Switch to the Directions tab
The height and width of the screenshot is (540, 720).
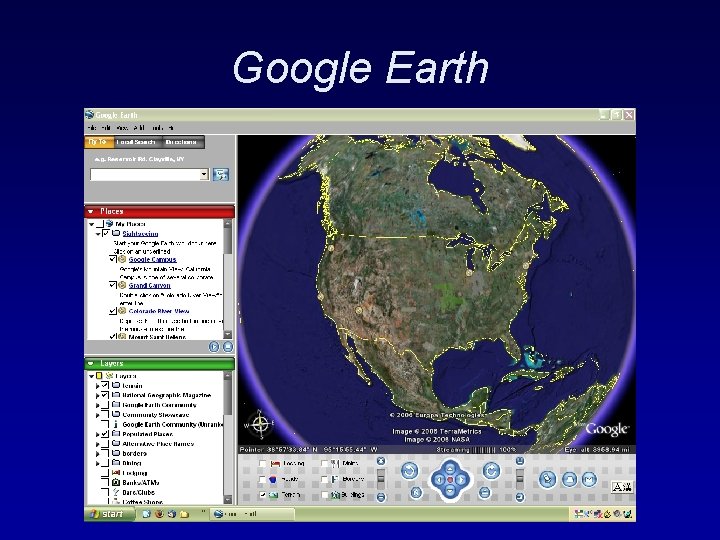183,142
